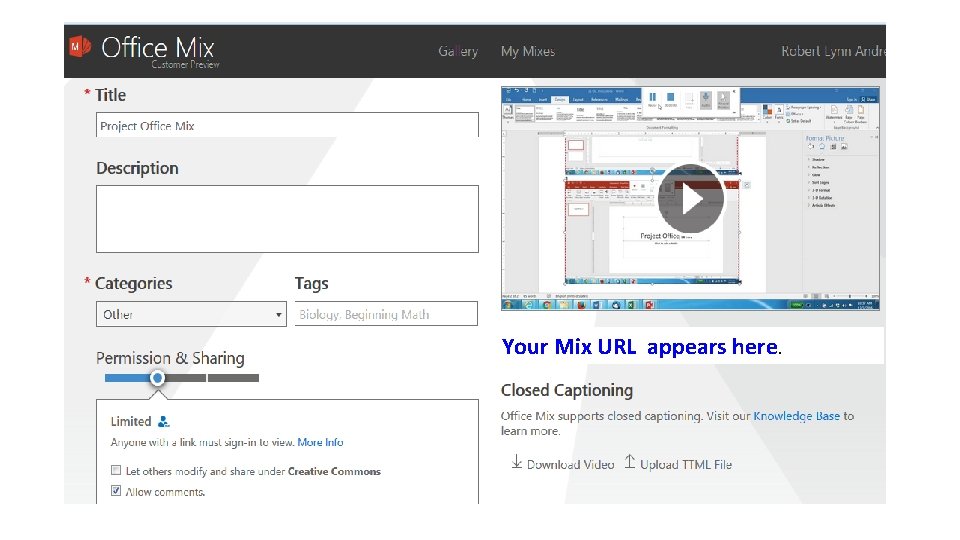Image resolution: width=960 pixels, height=540 pixels.
Task: Click the Office Mix logo icon
Action: click(x=80, y=47)
